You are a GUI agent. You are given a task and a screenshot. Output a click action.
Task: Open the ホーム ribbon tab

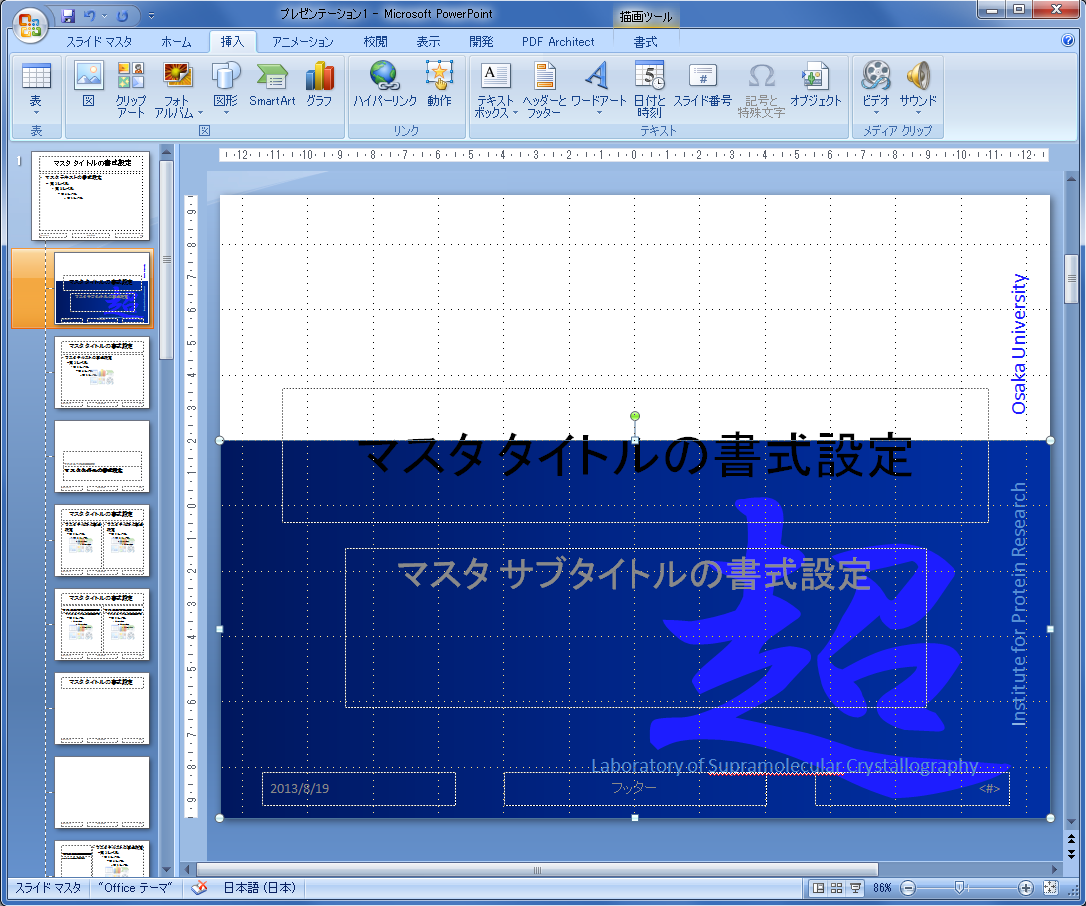[176, 42]
